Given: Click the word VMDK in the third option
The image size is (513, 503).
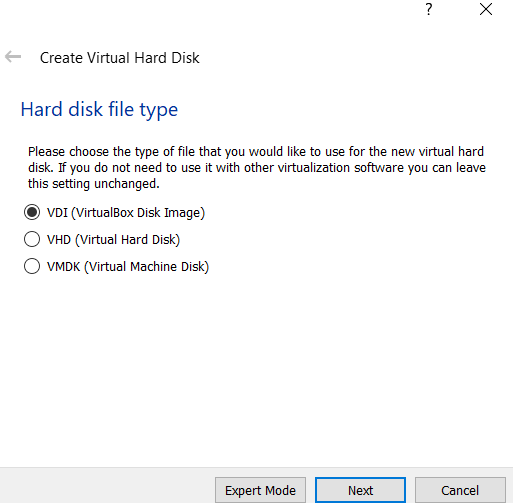Looking at the screenshot, I should pyautogui.click(x=64, y=267).
